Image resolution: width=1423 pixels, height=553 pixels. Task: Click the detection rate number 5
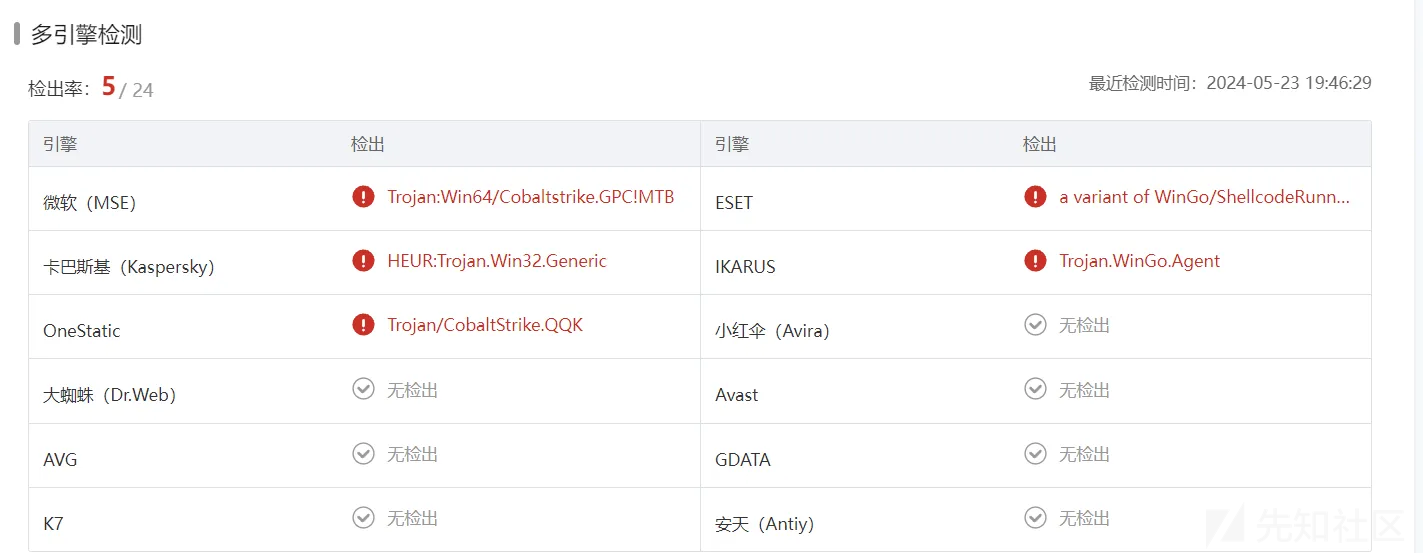[108, 86]
